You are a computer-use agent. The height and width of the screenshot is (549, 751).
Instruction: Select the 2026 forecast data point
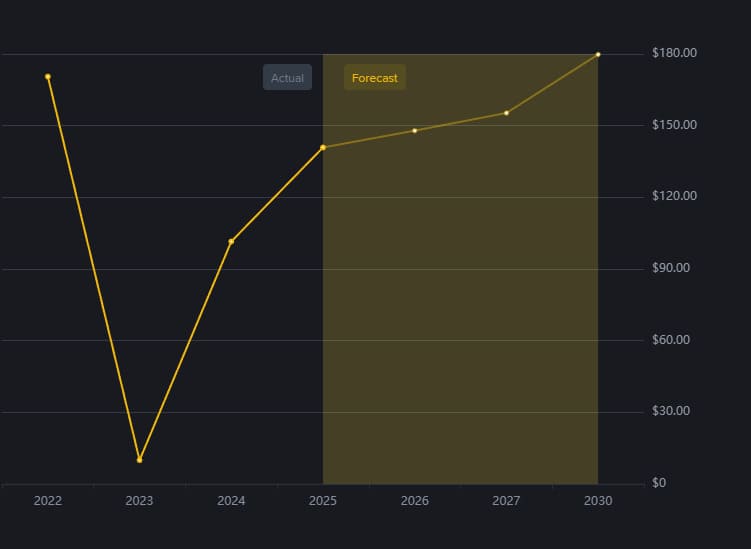point(415,130)
